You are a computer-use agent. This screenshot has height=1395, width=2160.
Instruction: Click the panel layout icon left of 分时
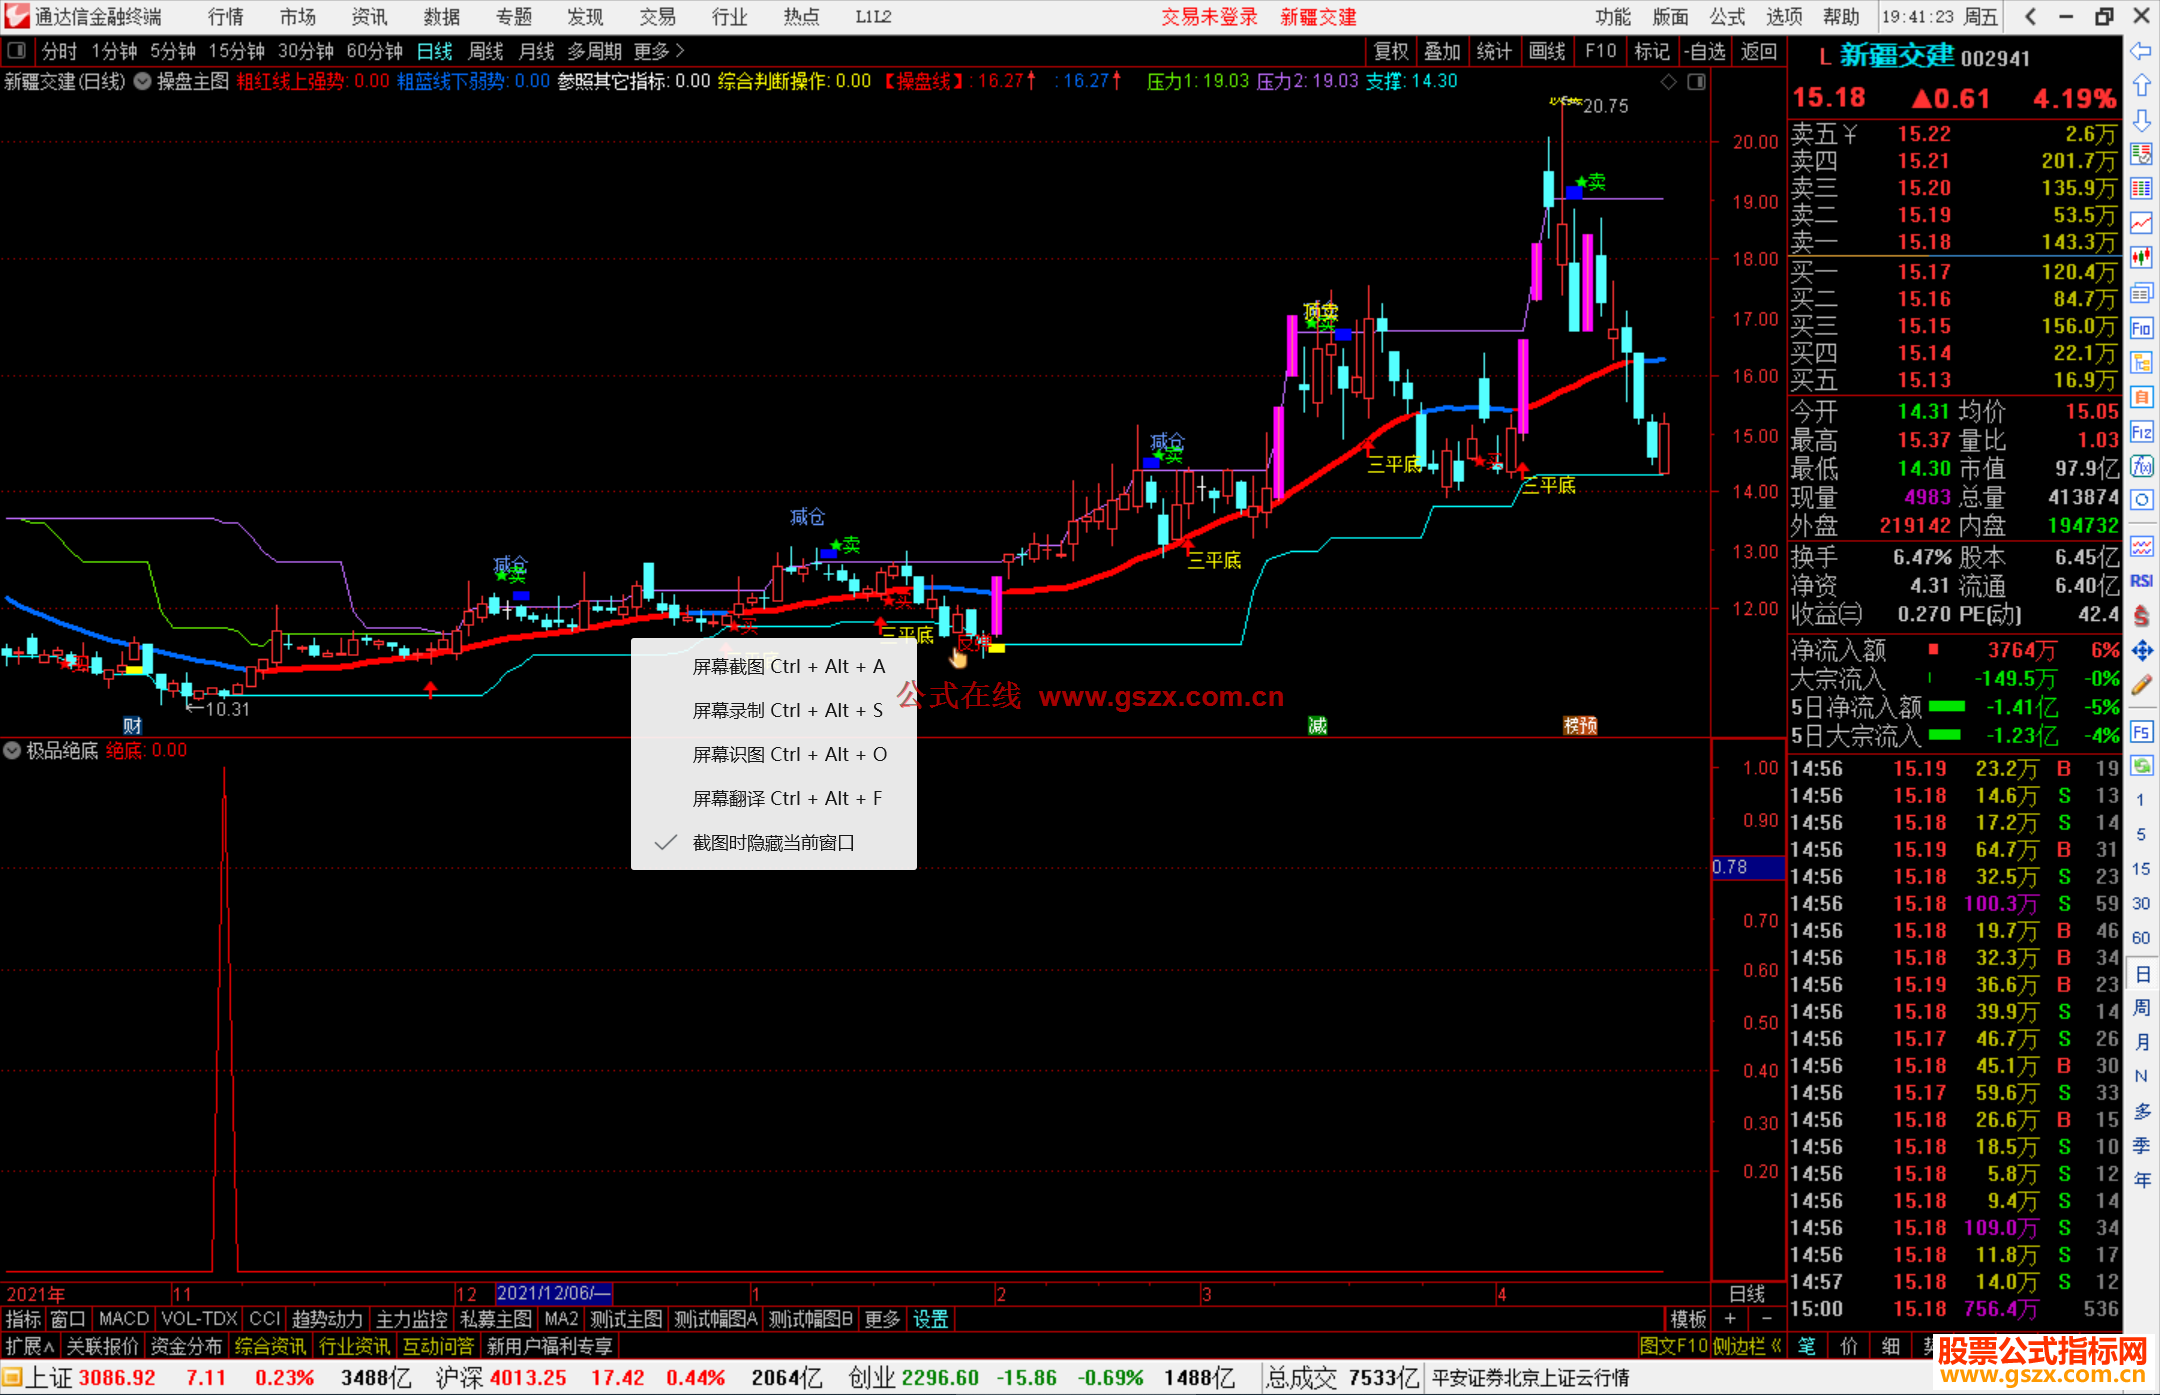pos(17,50)
